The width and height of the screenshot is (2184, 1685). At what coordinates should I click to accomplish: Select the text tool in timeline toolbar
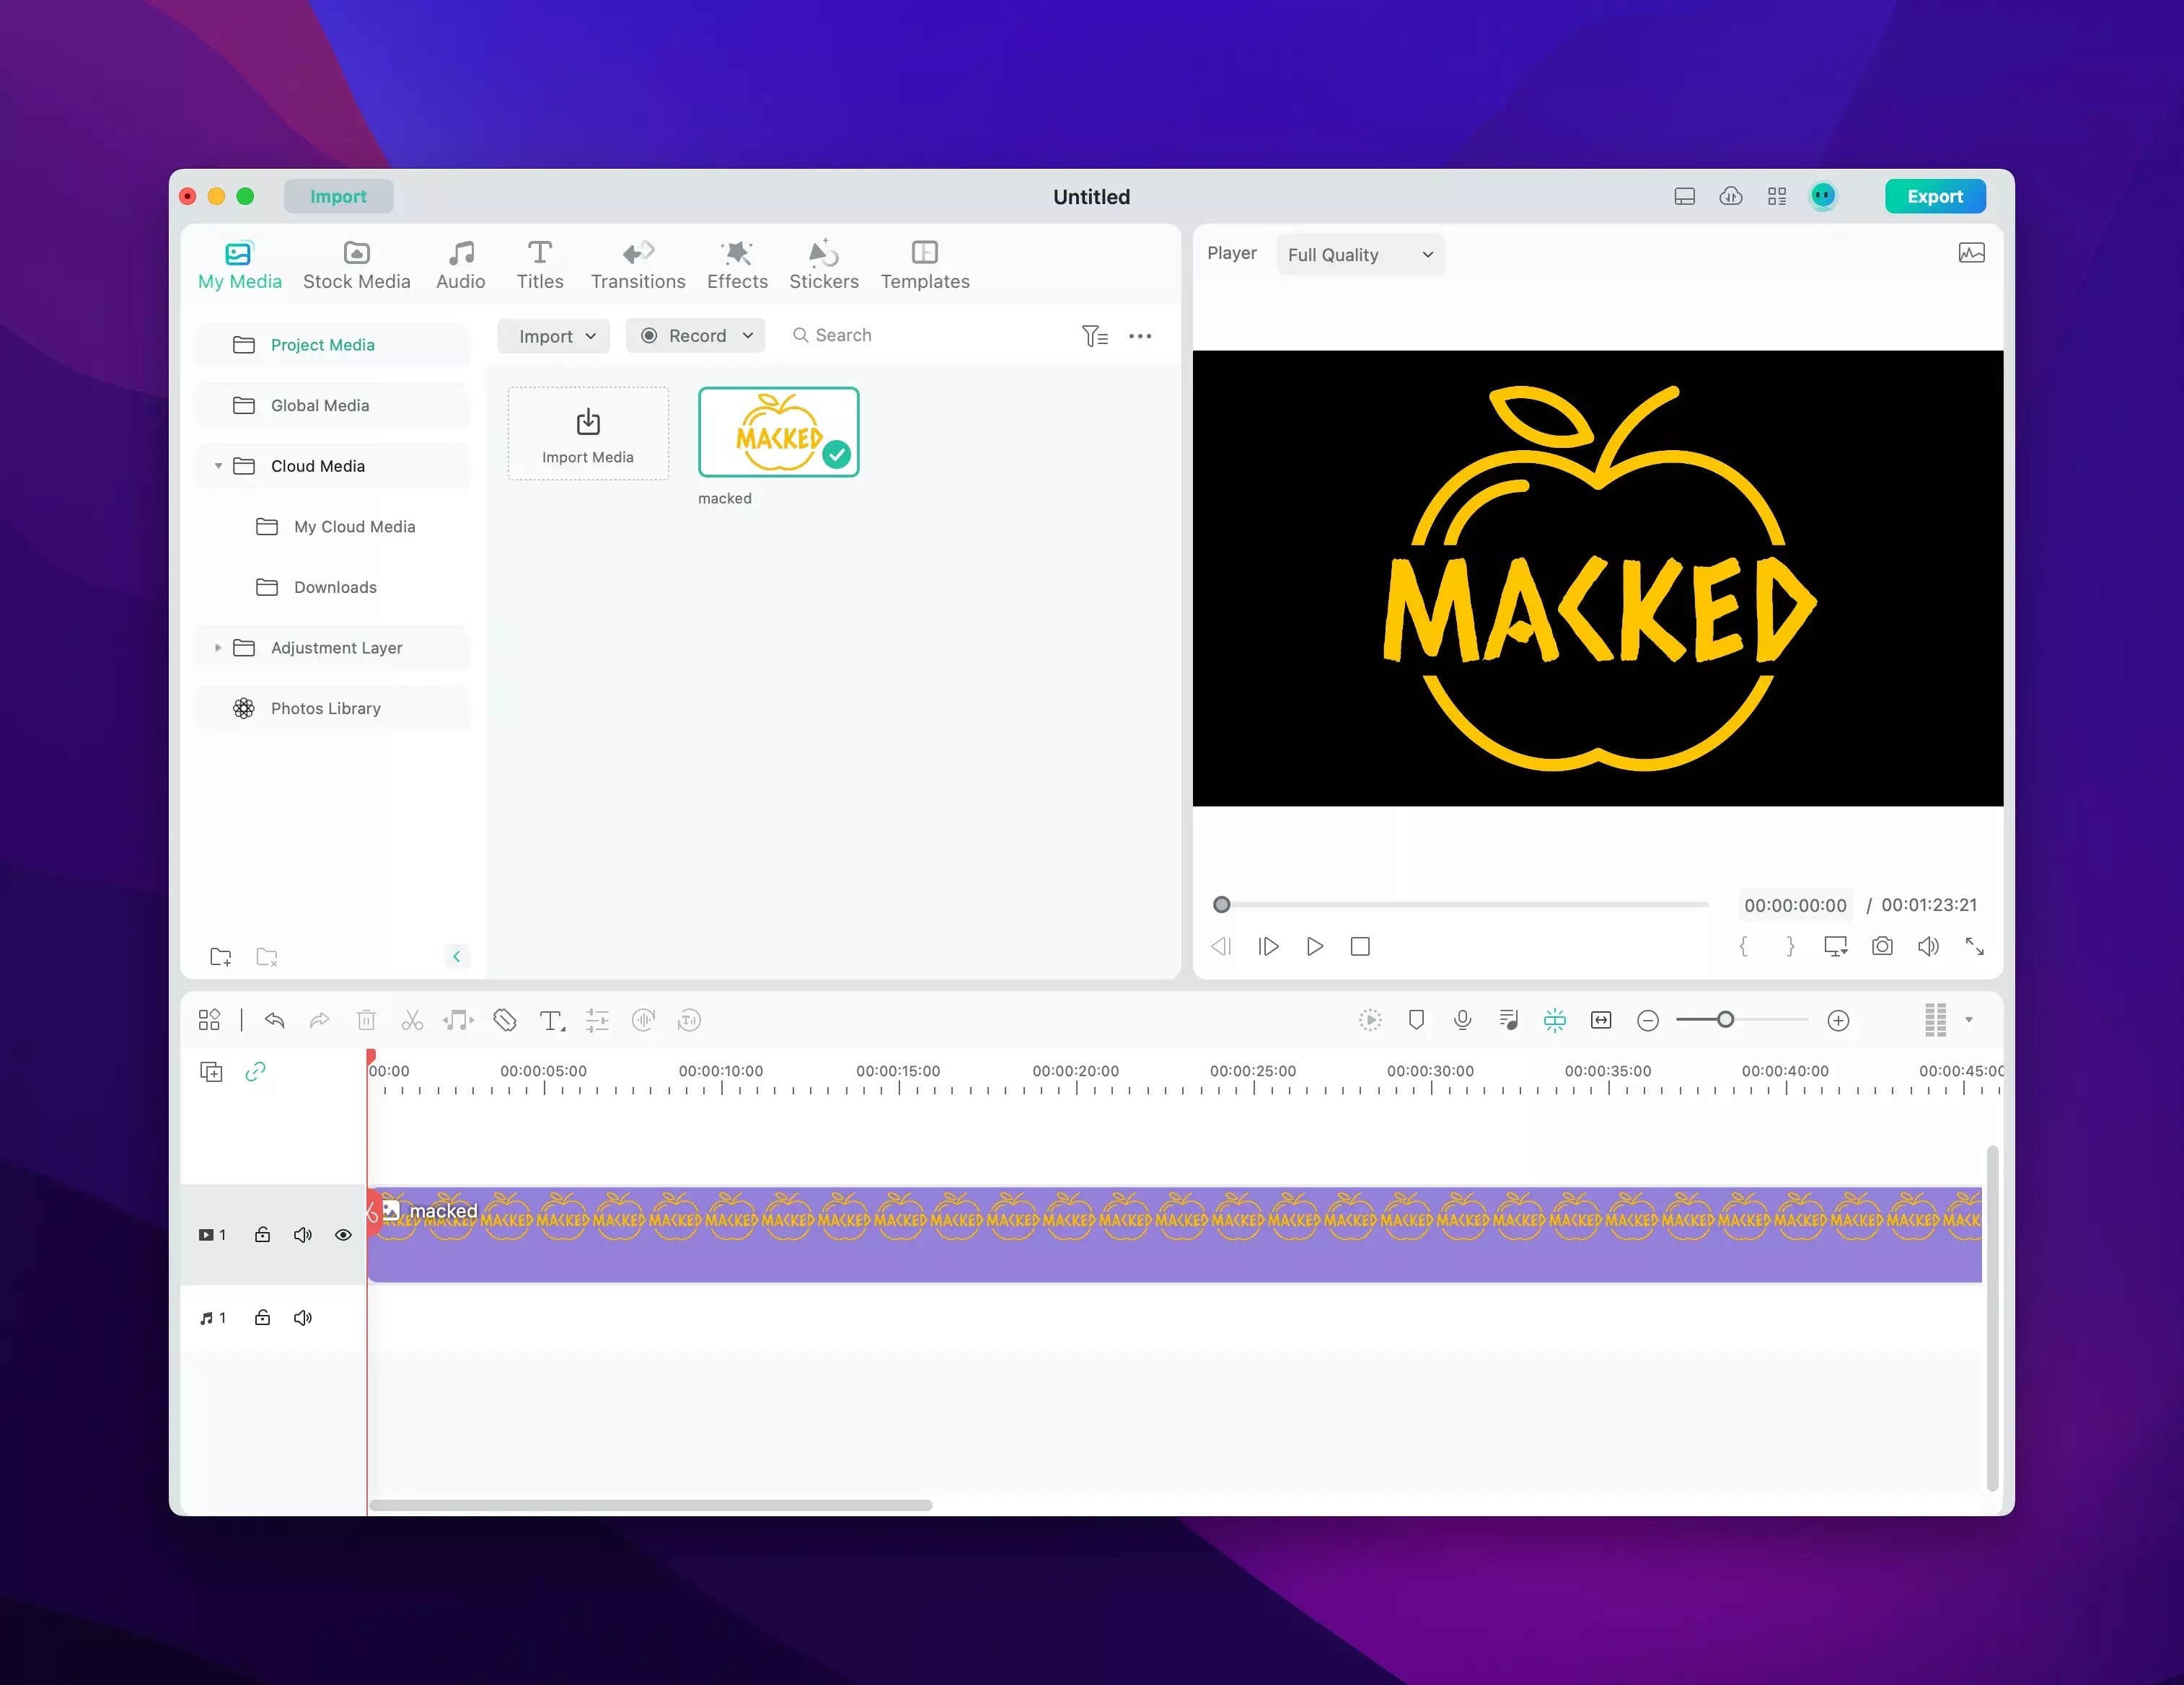[x=551, y=1020]
